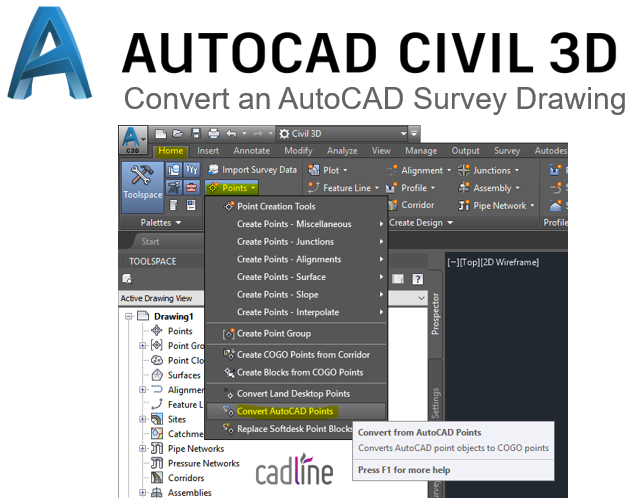635x498 pixels.
Task: Switch to the Output ribbon tab
Action: click(465, 151)
